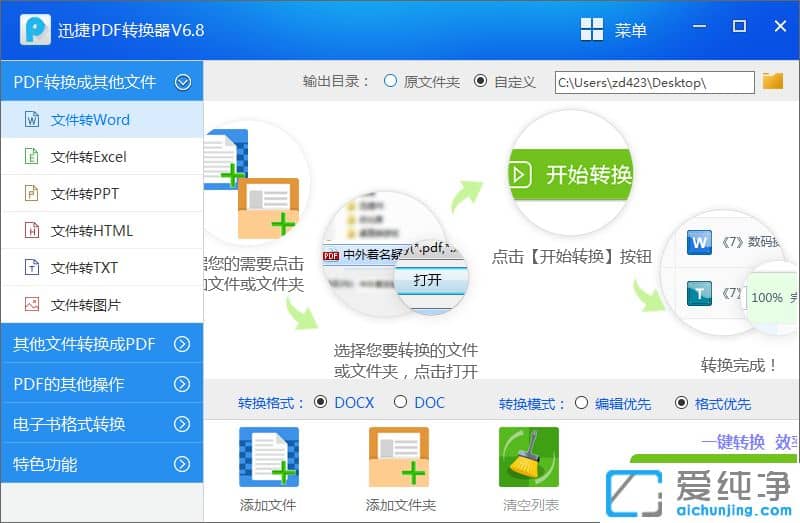Select 文件转TXT in the sidebar
800x523 pixels.
point(102,267)
